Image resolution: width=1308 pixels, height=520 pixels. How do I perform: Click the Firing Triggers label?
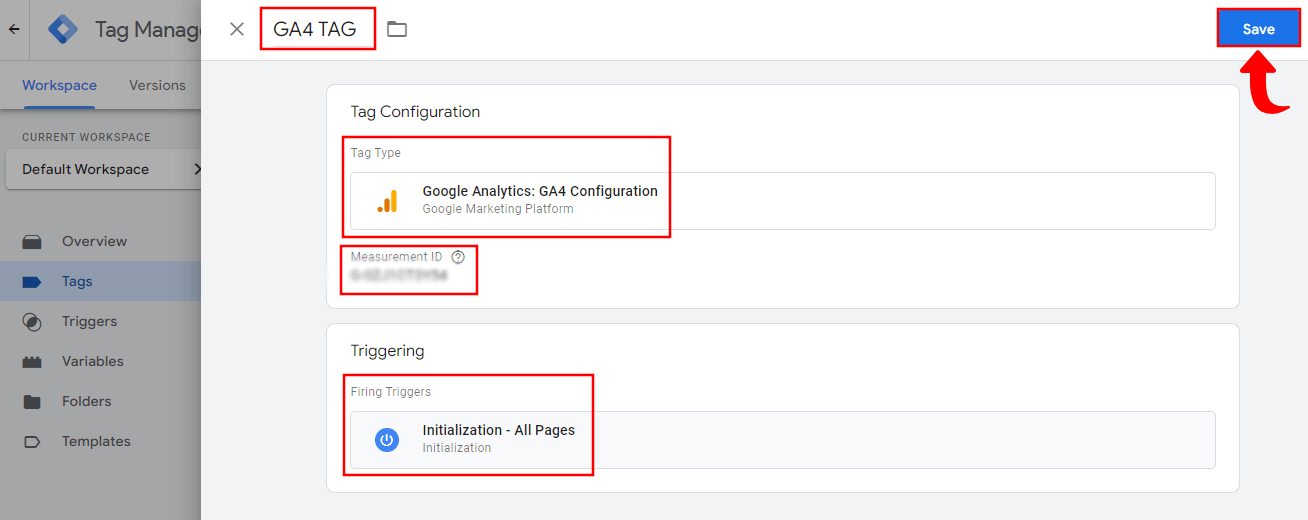[x=391, y=392]
